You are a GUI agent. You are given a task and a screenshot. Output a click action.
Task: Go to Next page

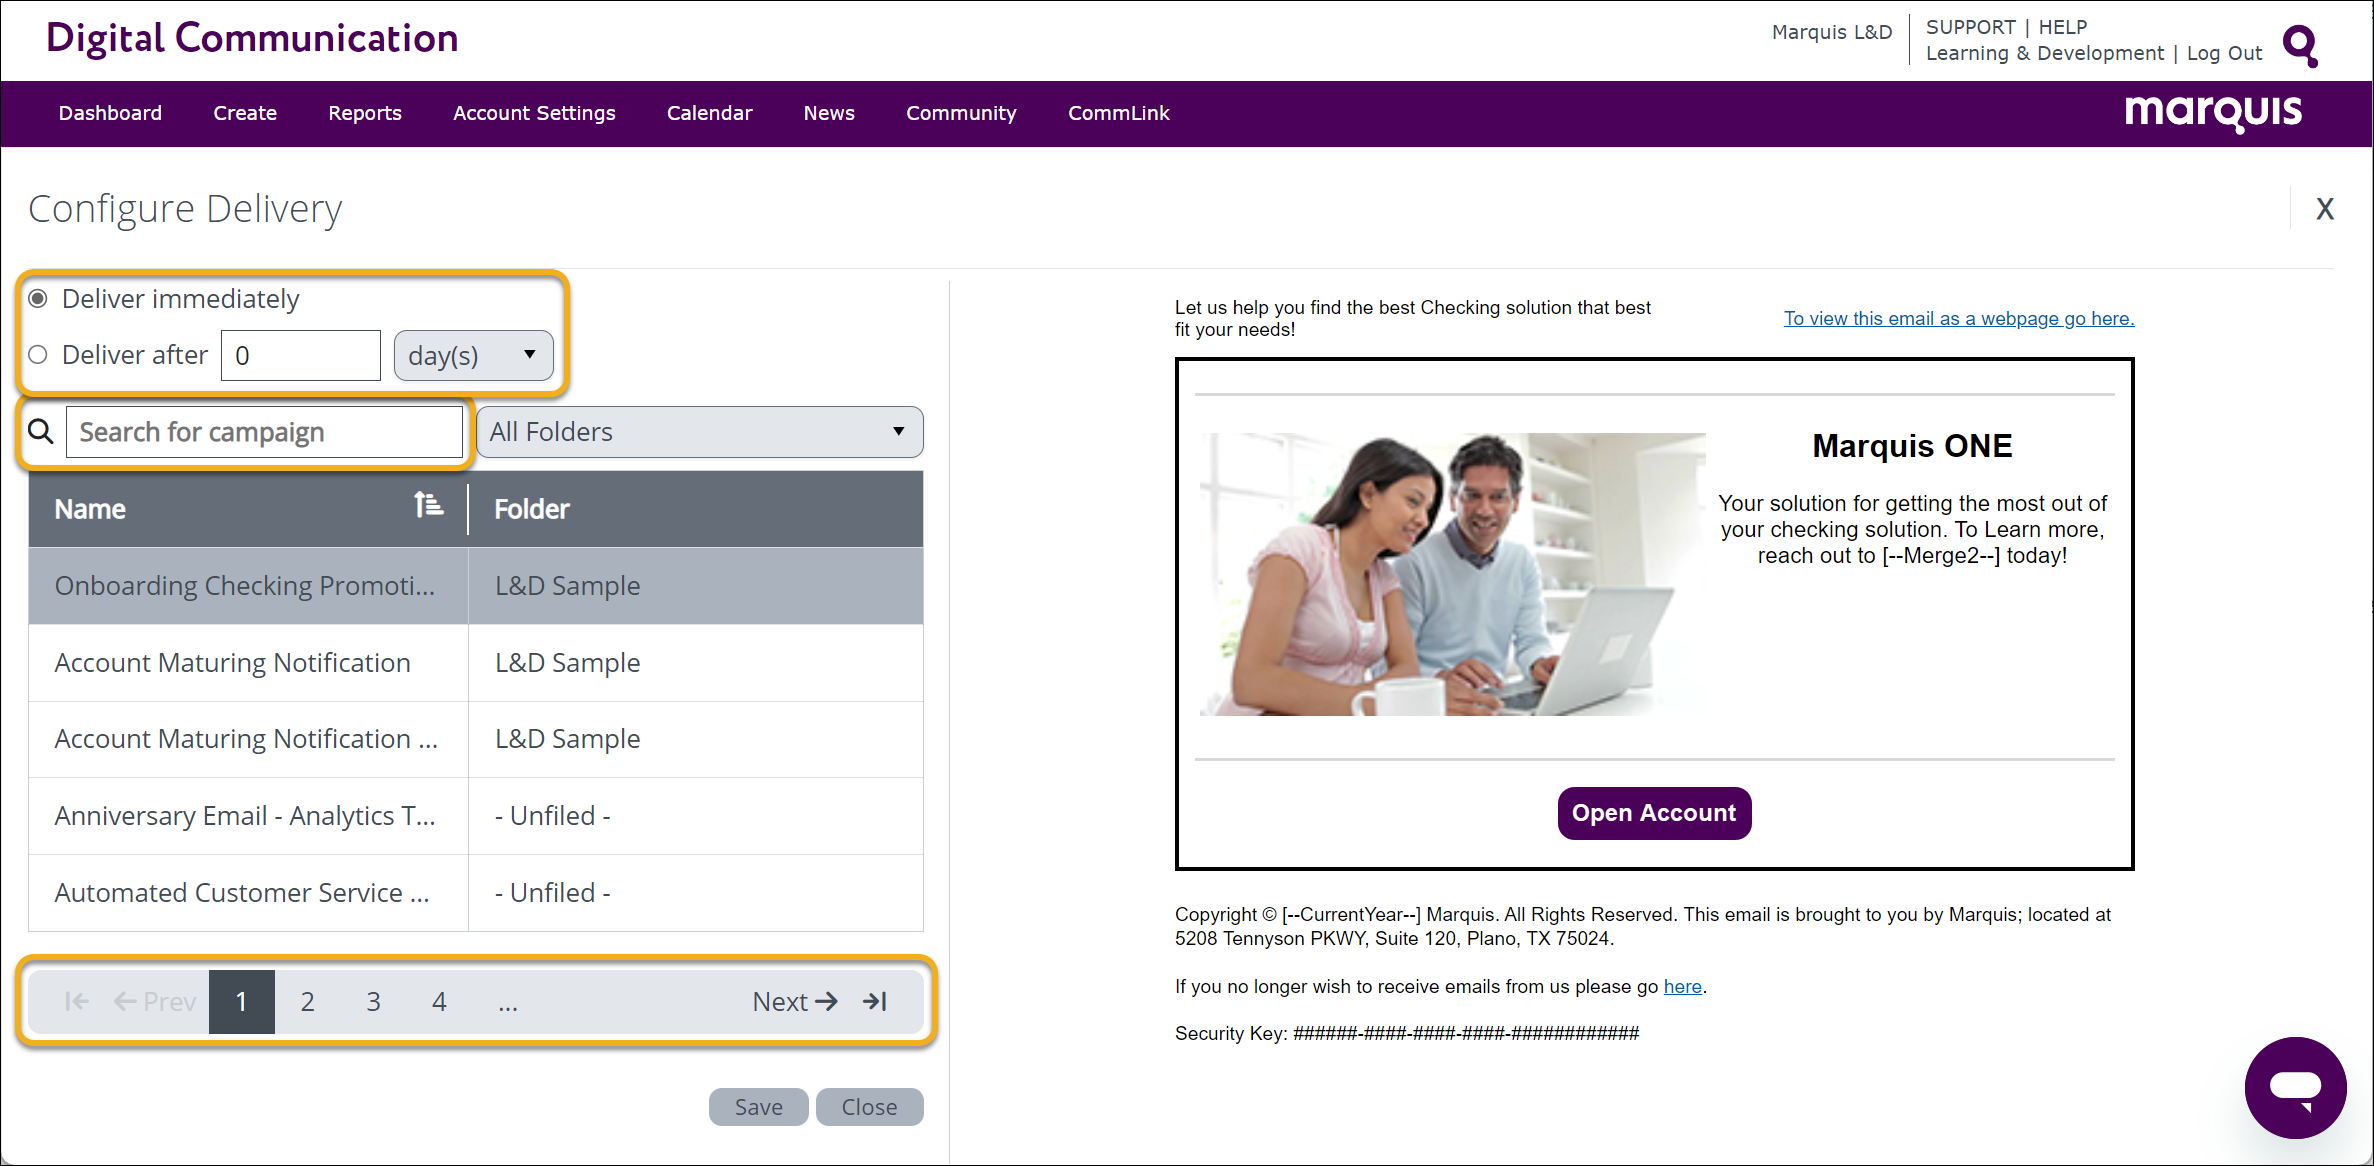point(795,1001)
